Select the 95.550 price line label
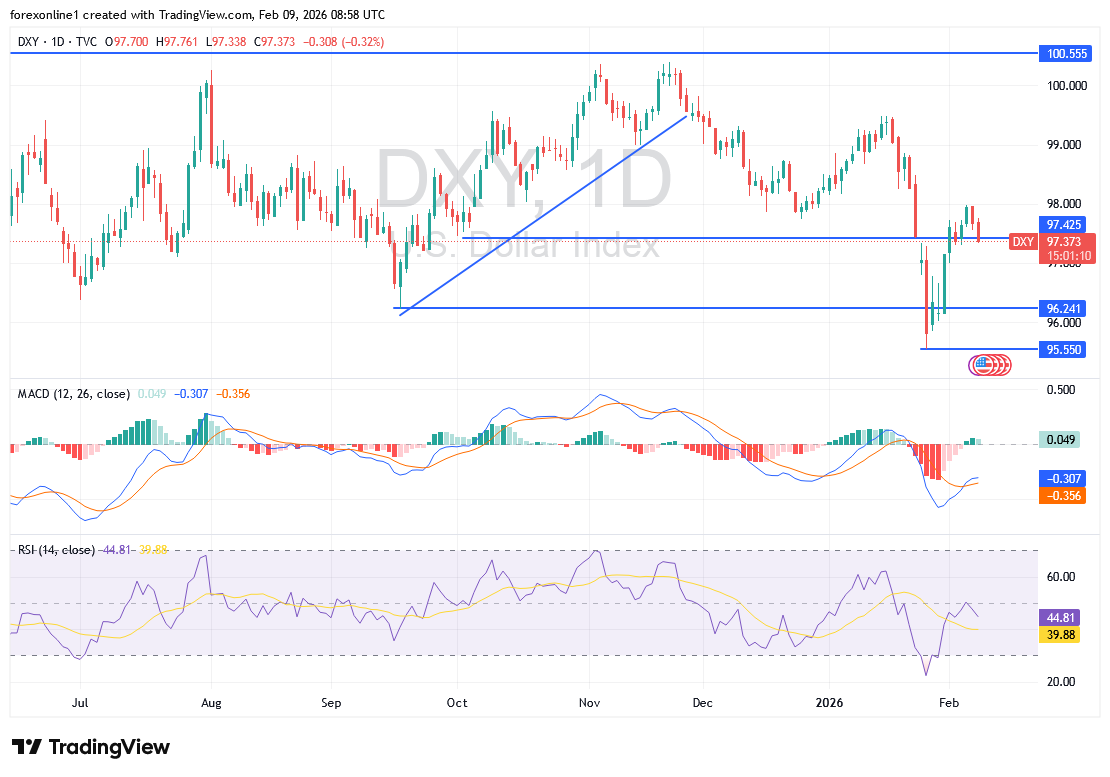 point(1063,350)
